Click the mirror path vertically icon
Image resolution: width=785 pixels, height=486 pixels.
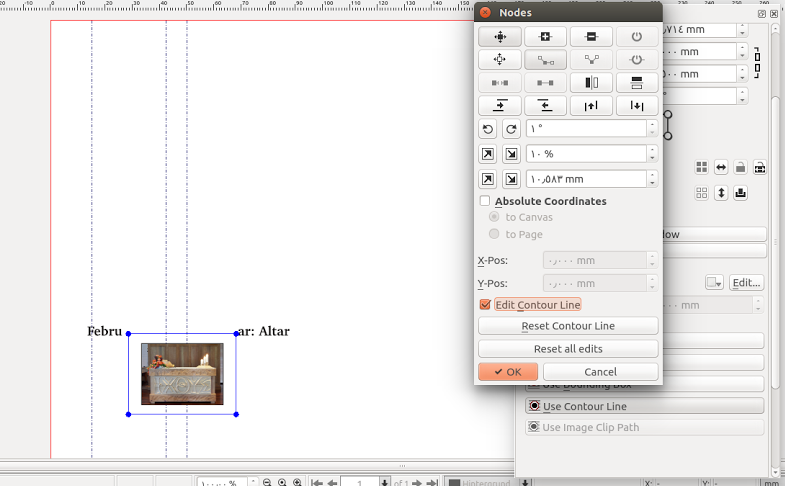pos(637,83)
